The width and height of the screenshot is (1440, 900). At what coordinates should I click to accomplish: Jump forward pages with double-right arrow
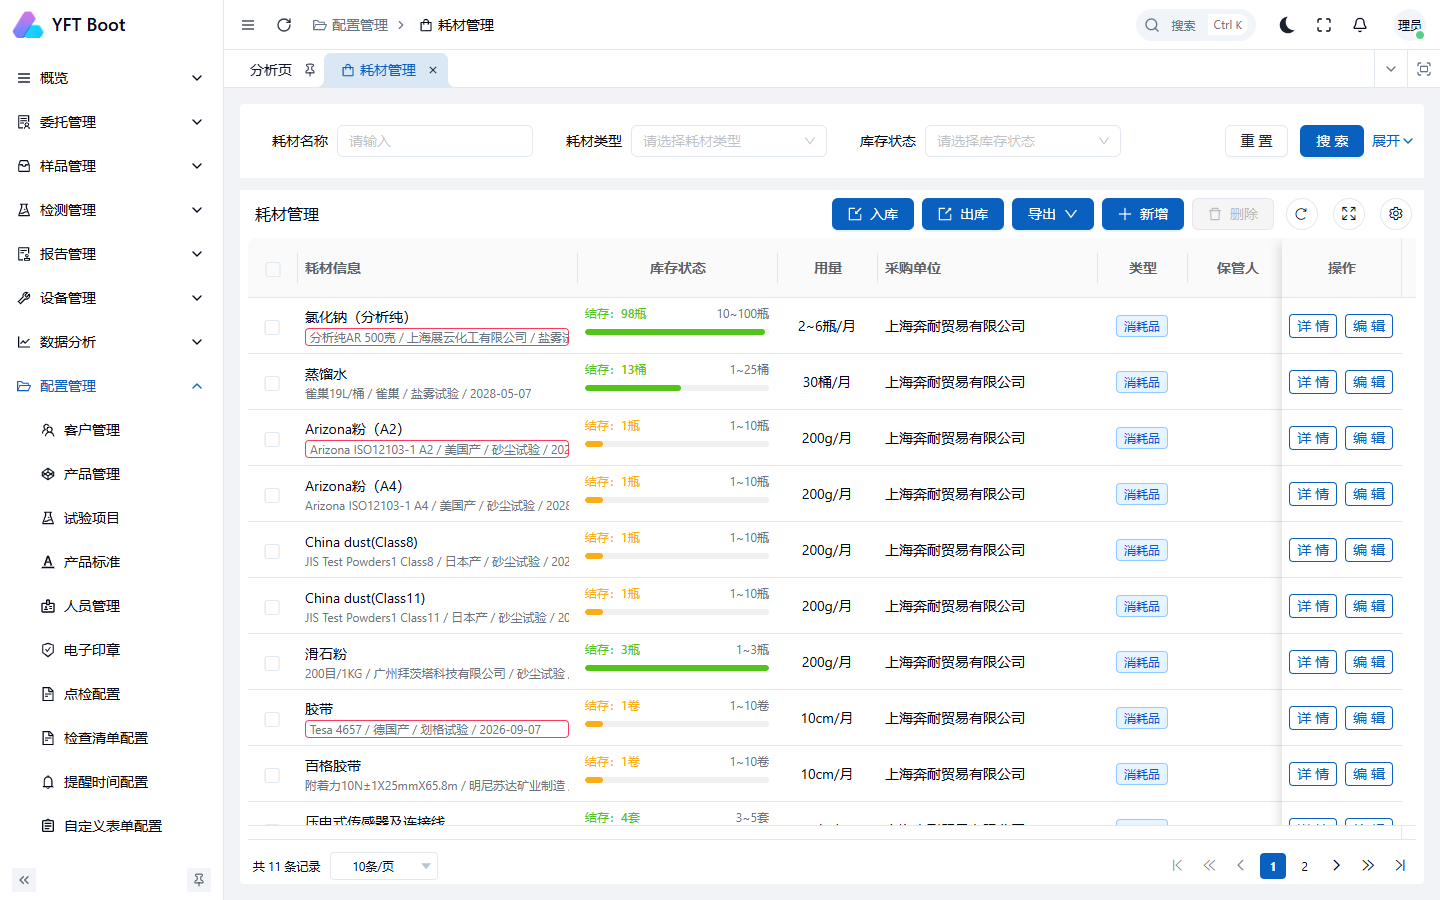coord(1368,866)
